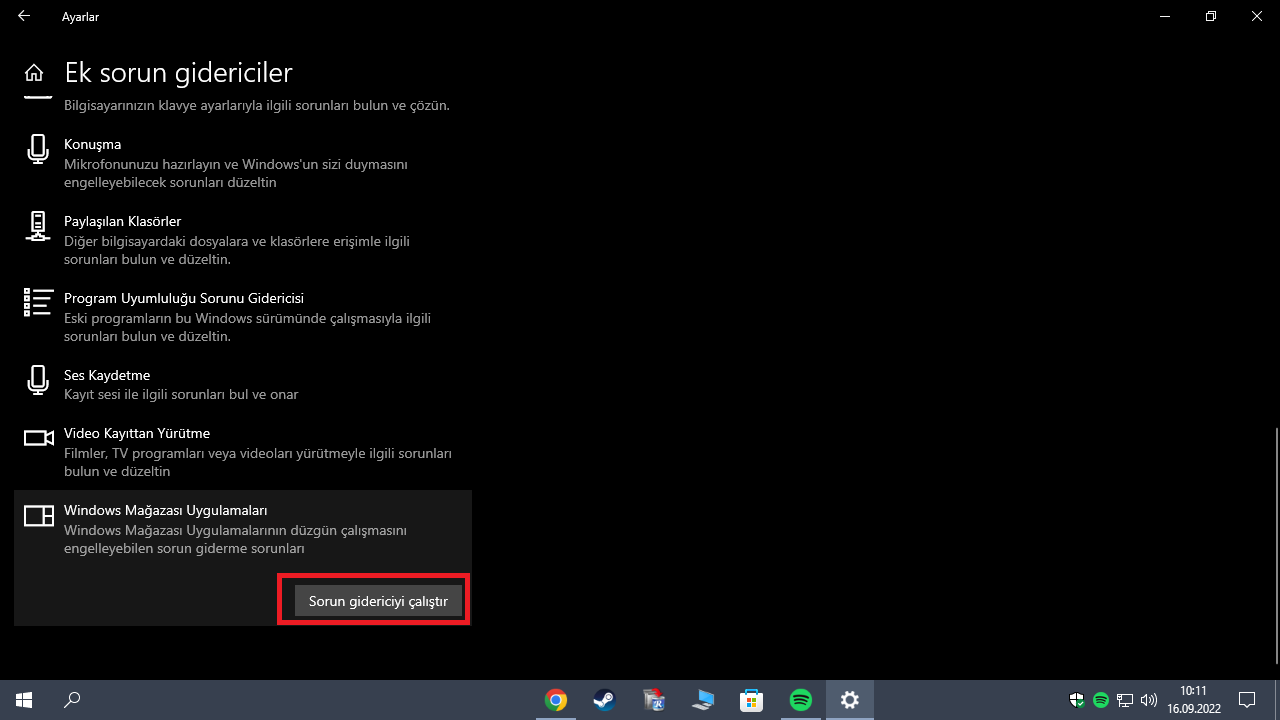Click the Program Uyumluluğu Sorunu Gidericisi icon
1280x720 pixels.
pyautogui.click(x=38, y=302)
